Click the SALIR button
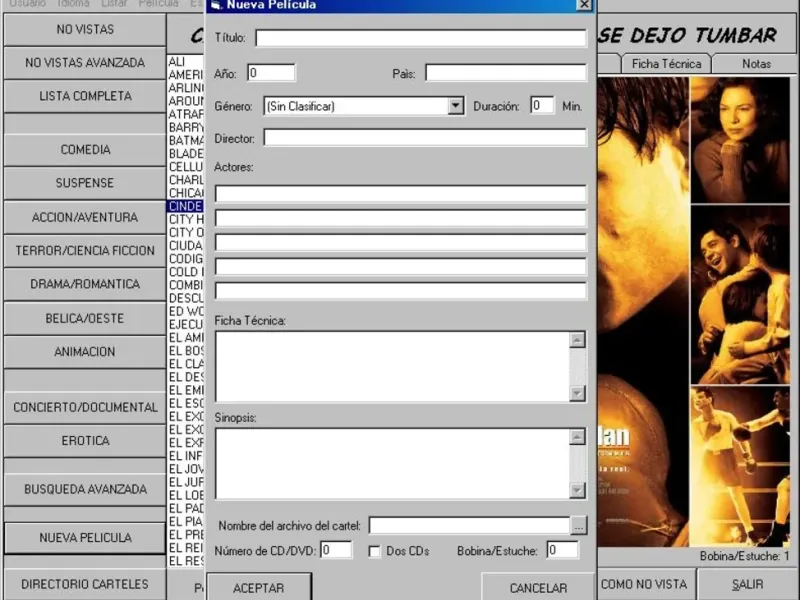Screen dimensions: 800x600 pyautogui.click(x=747, y=584)
